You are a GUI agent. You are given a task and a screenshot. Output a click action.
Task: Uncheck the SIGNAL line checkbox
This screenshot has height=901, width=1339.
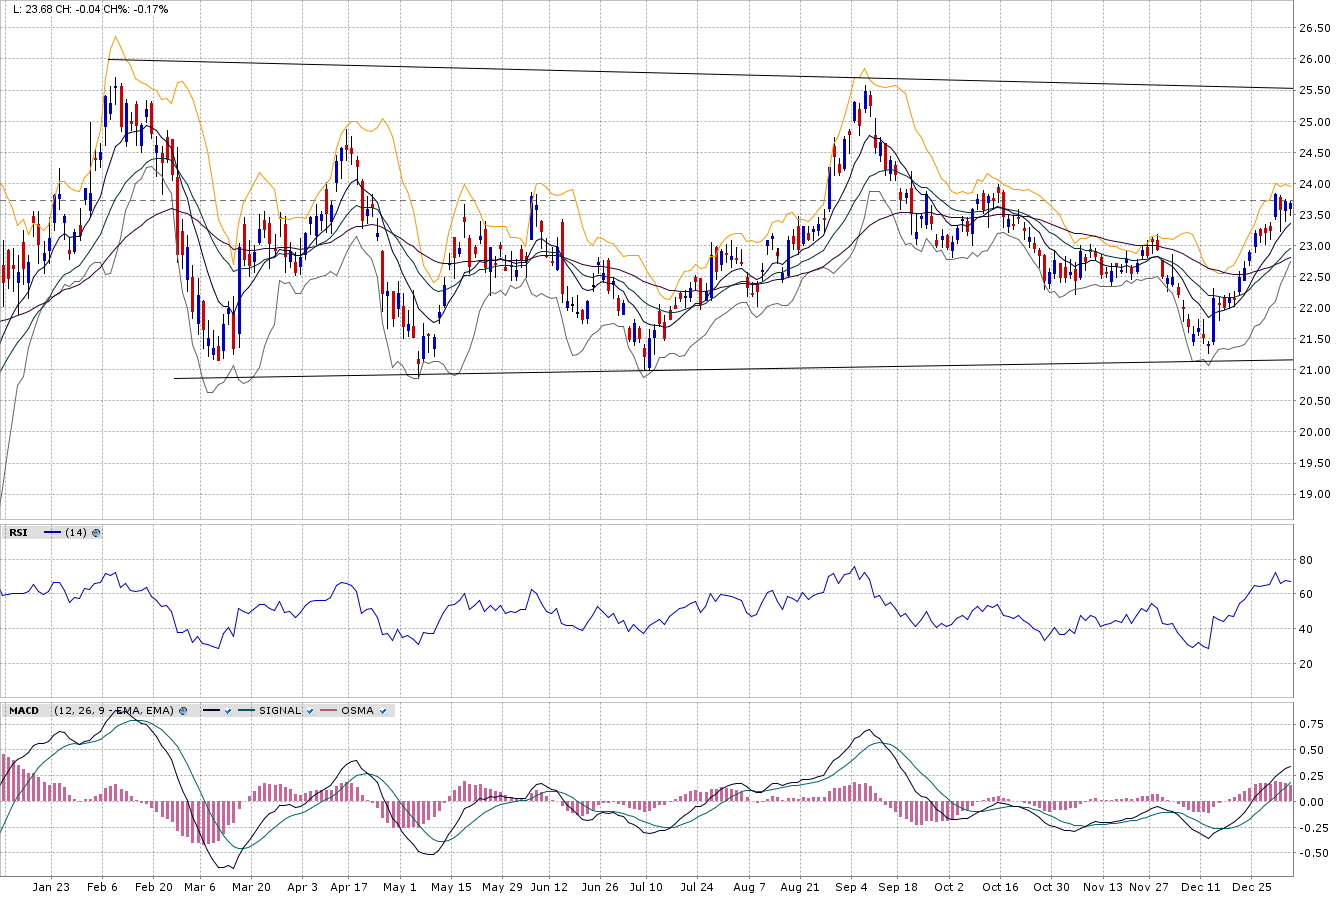(309, 711)
